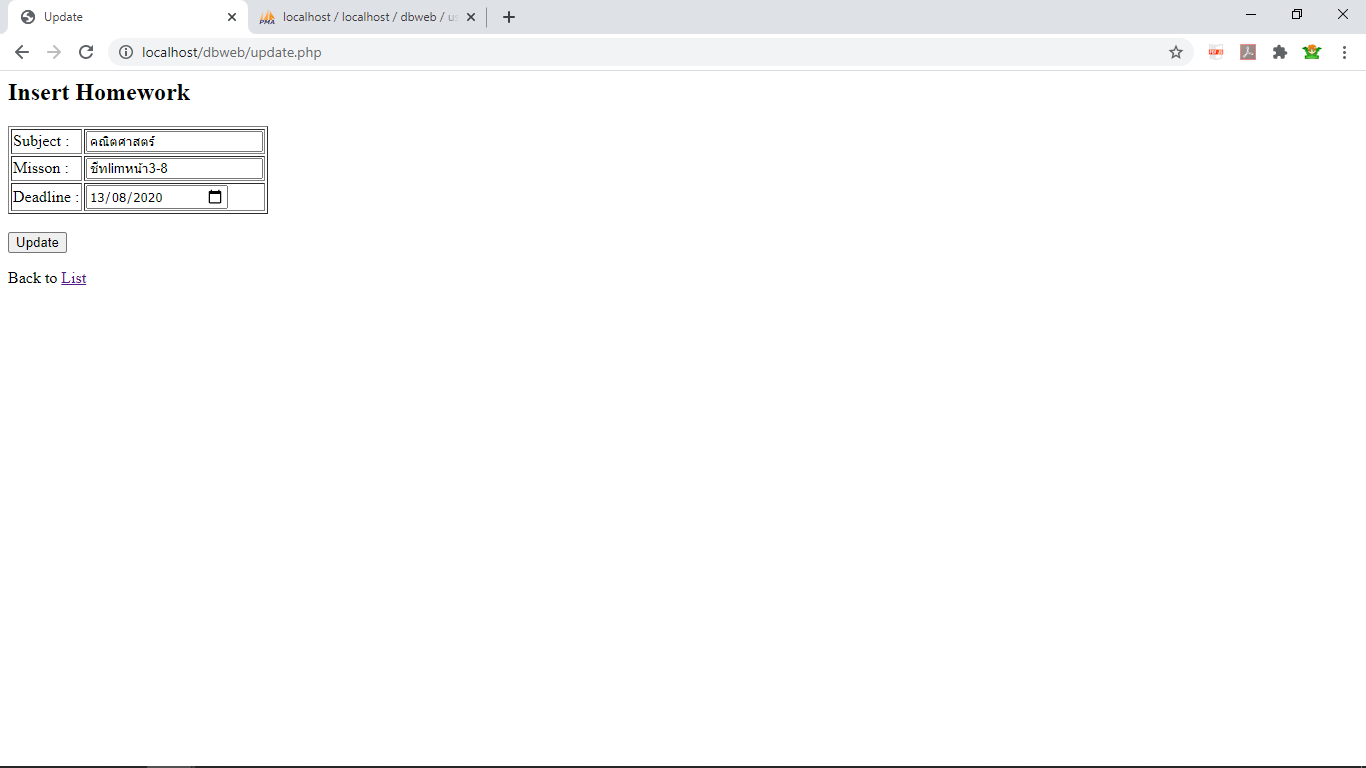Open the Deadline date picker calendar
The image size is (1366, 768).
tap(213, 197)
